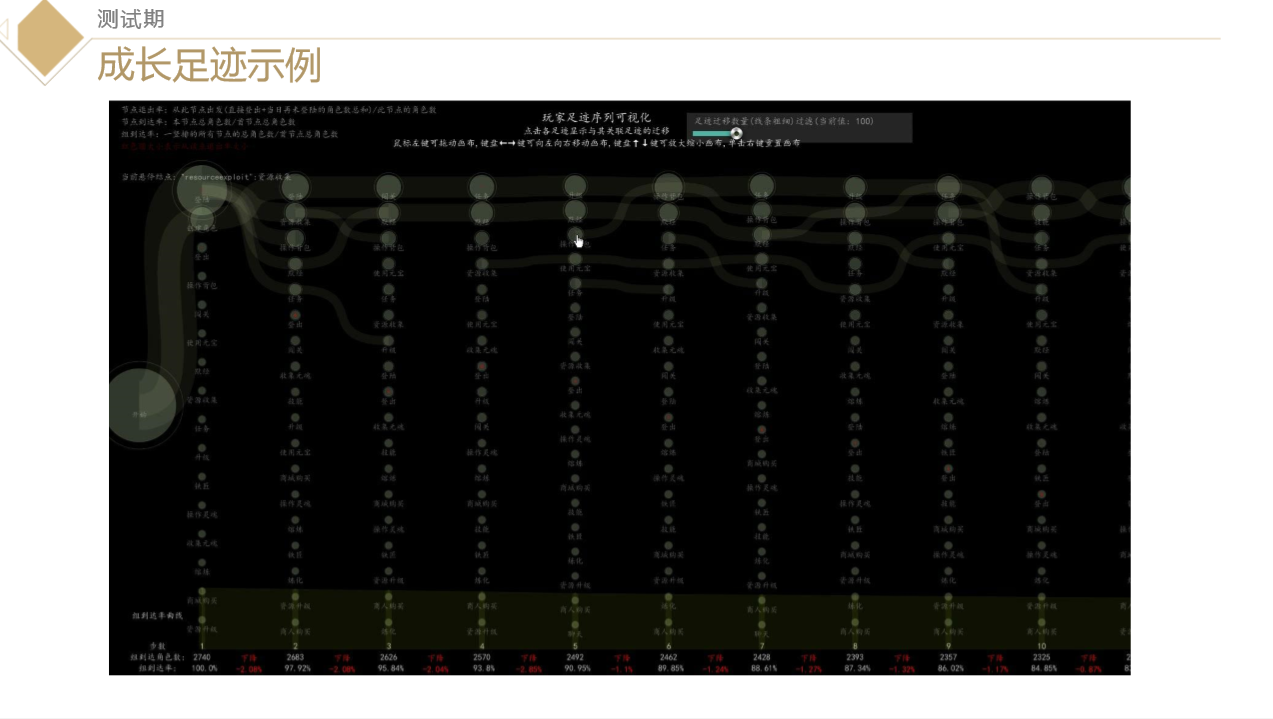The image size is (1273, 719).
Task: Click the teal filled slider track
Action: (x=712, y=133)
